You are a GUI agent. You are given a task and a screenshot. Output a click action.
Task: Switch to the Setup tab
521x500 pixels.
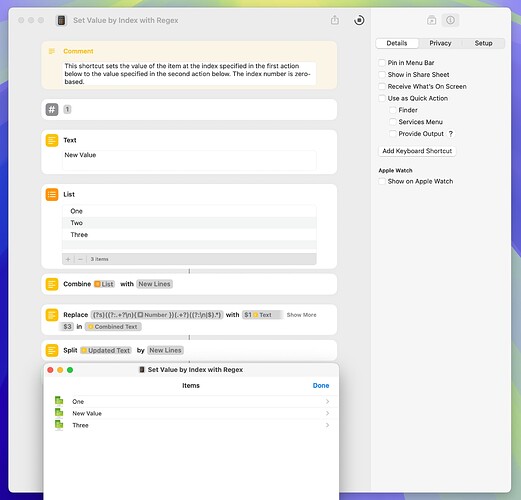point(483,43)
